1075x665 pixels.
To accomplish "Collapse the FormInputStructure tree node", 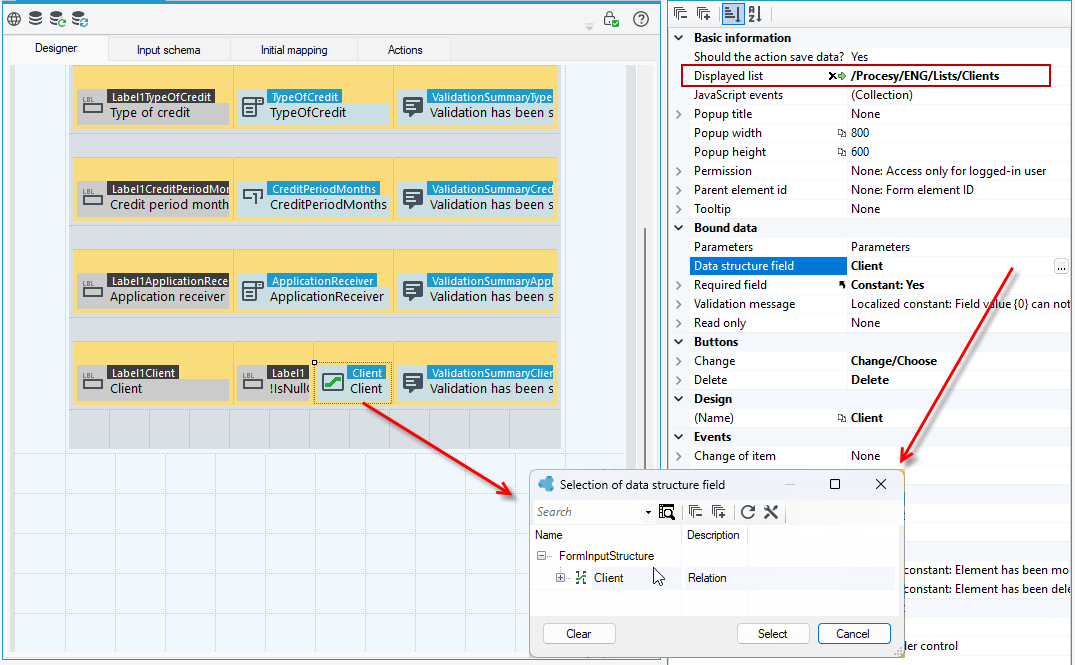I will coord(541,556).
